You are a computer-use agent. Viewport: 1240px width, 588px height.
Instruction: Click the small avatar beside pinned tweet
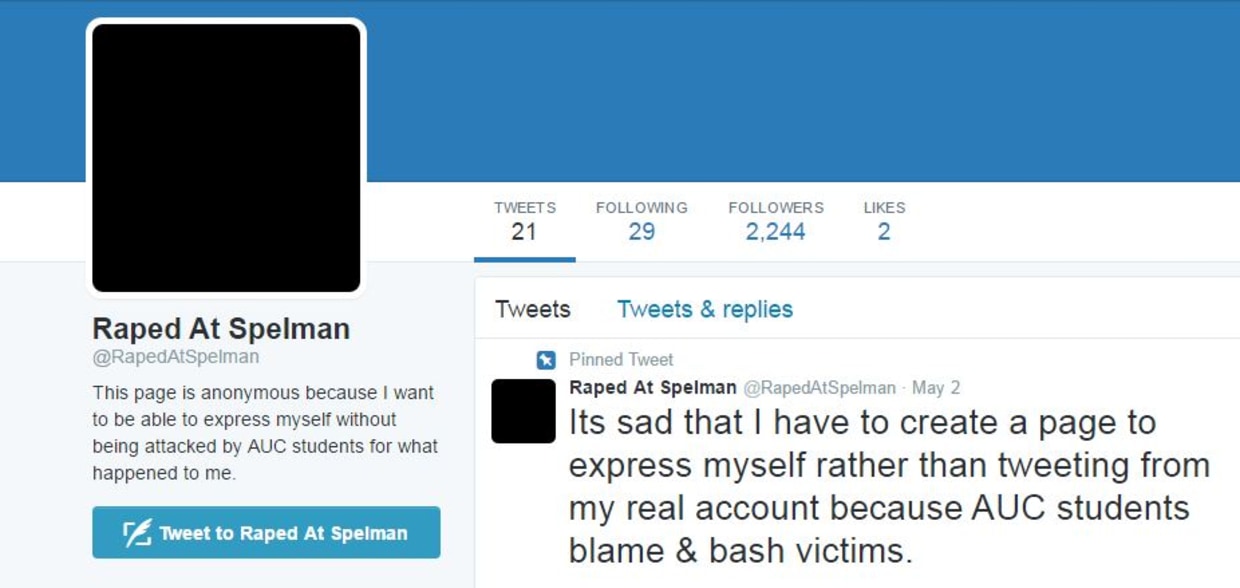pyautogui.click(x=523, y=411)
